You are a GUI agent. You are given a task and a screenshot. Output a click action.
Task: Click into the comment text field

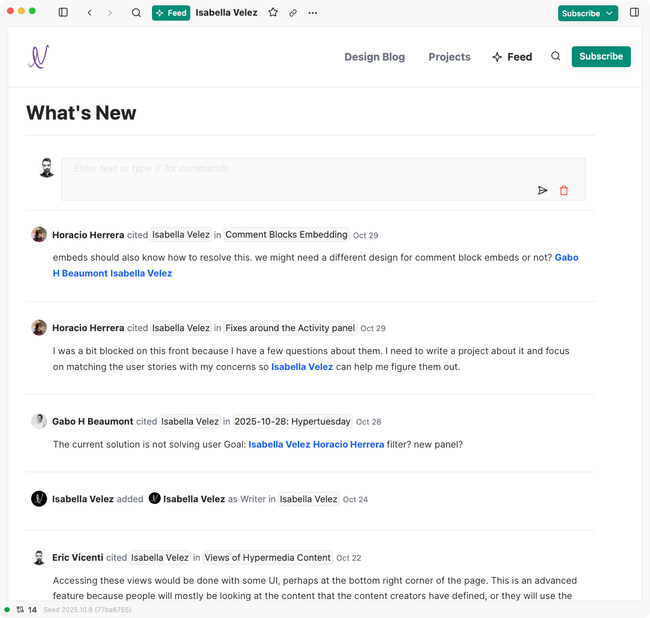pyautogui.click(x=300, y=169)
